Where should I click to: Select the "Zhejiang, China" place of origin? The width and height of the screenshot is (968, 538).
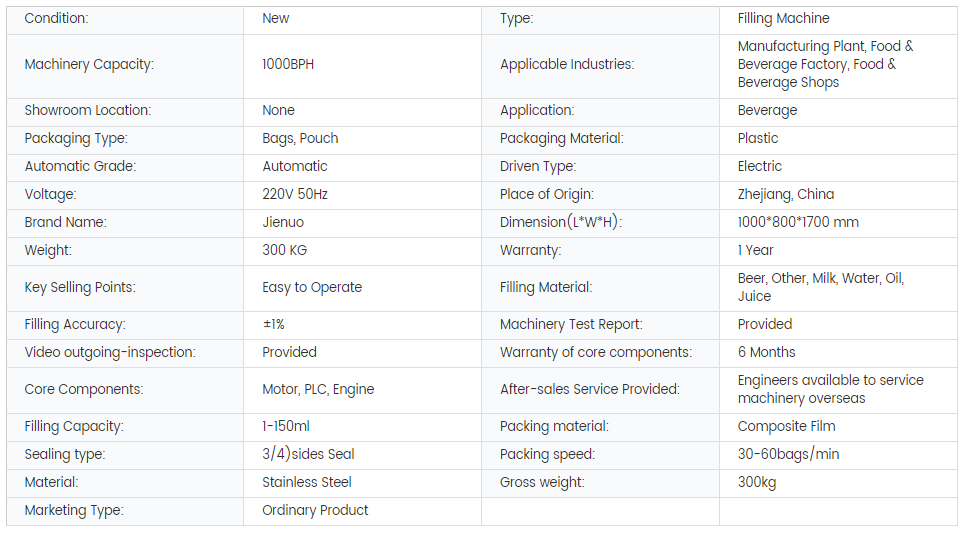click(x=785, y=194)
